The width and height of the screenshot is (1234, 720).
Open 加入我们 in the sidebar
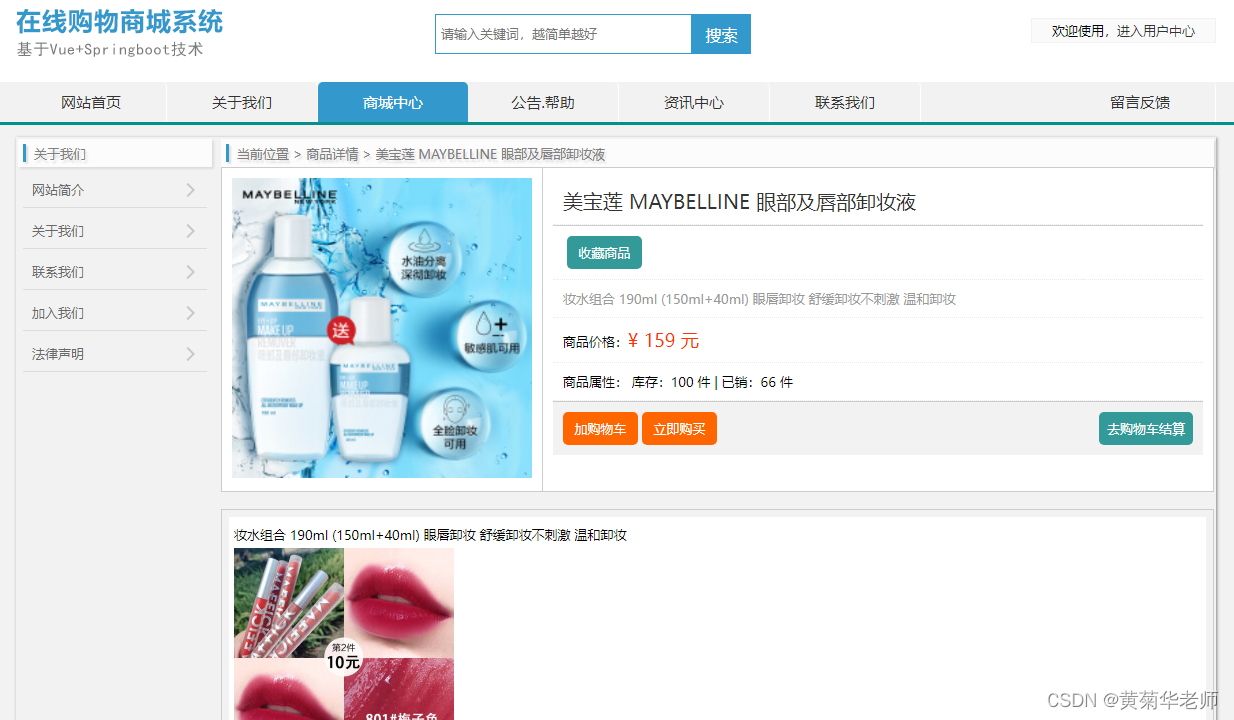pos(114,313)
